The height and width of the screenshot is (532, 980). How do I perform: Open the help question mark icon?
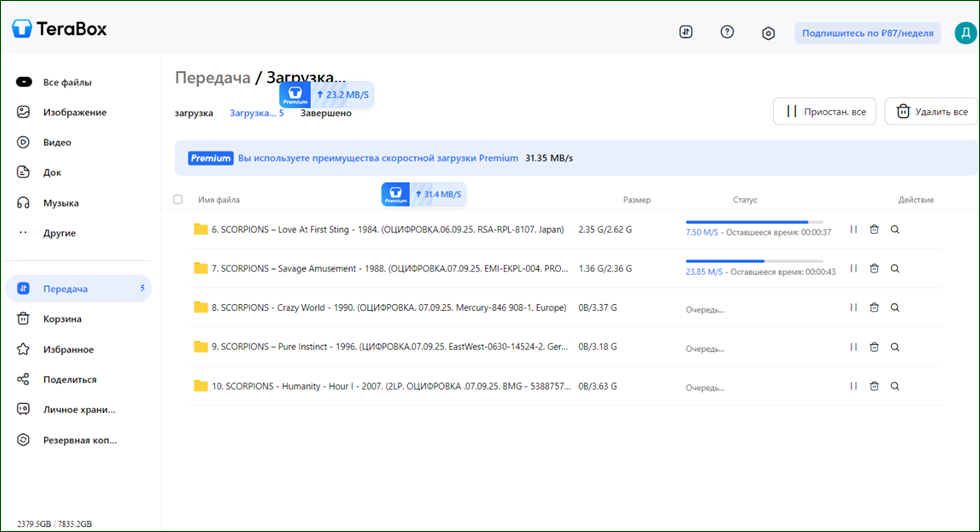[x=727, y=32]
